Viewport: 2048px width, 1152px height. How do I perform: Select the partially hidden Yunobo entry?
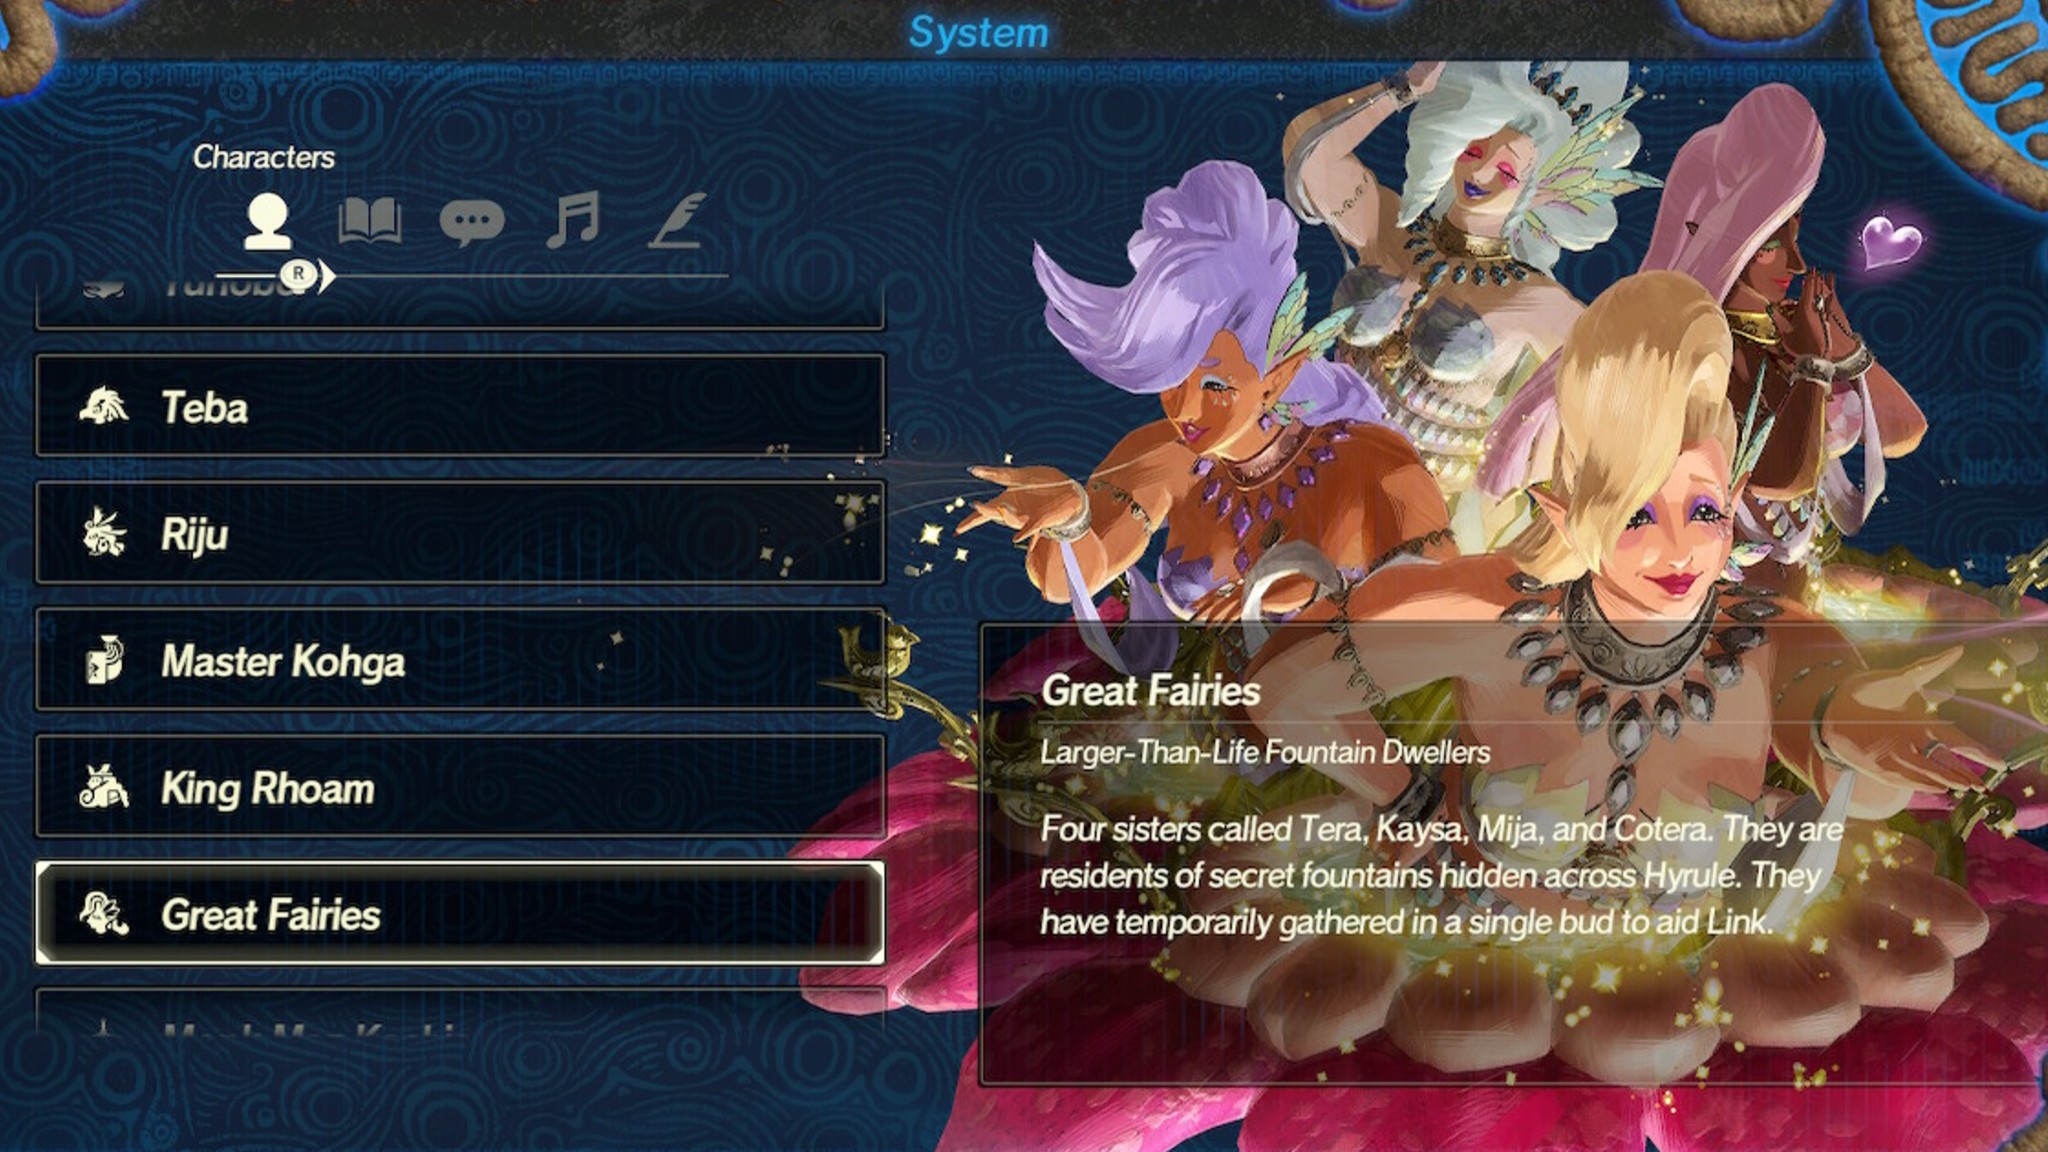460,304
